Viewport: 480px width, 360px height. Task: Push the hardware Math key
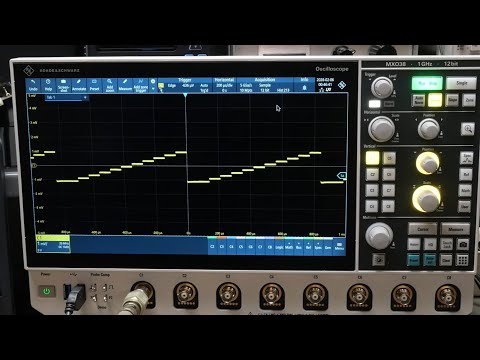click(x=465, y=190)
